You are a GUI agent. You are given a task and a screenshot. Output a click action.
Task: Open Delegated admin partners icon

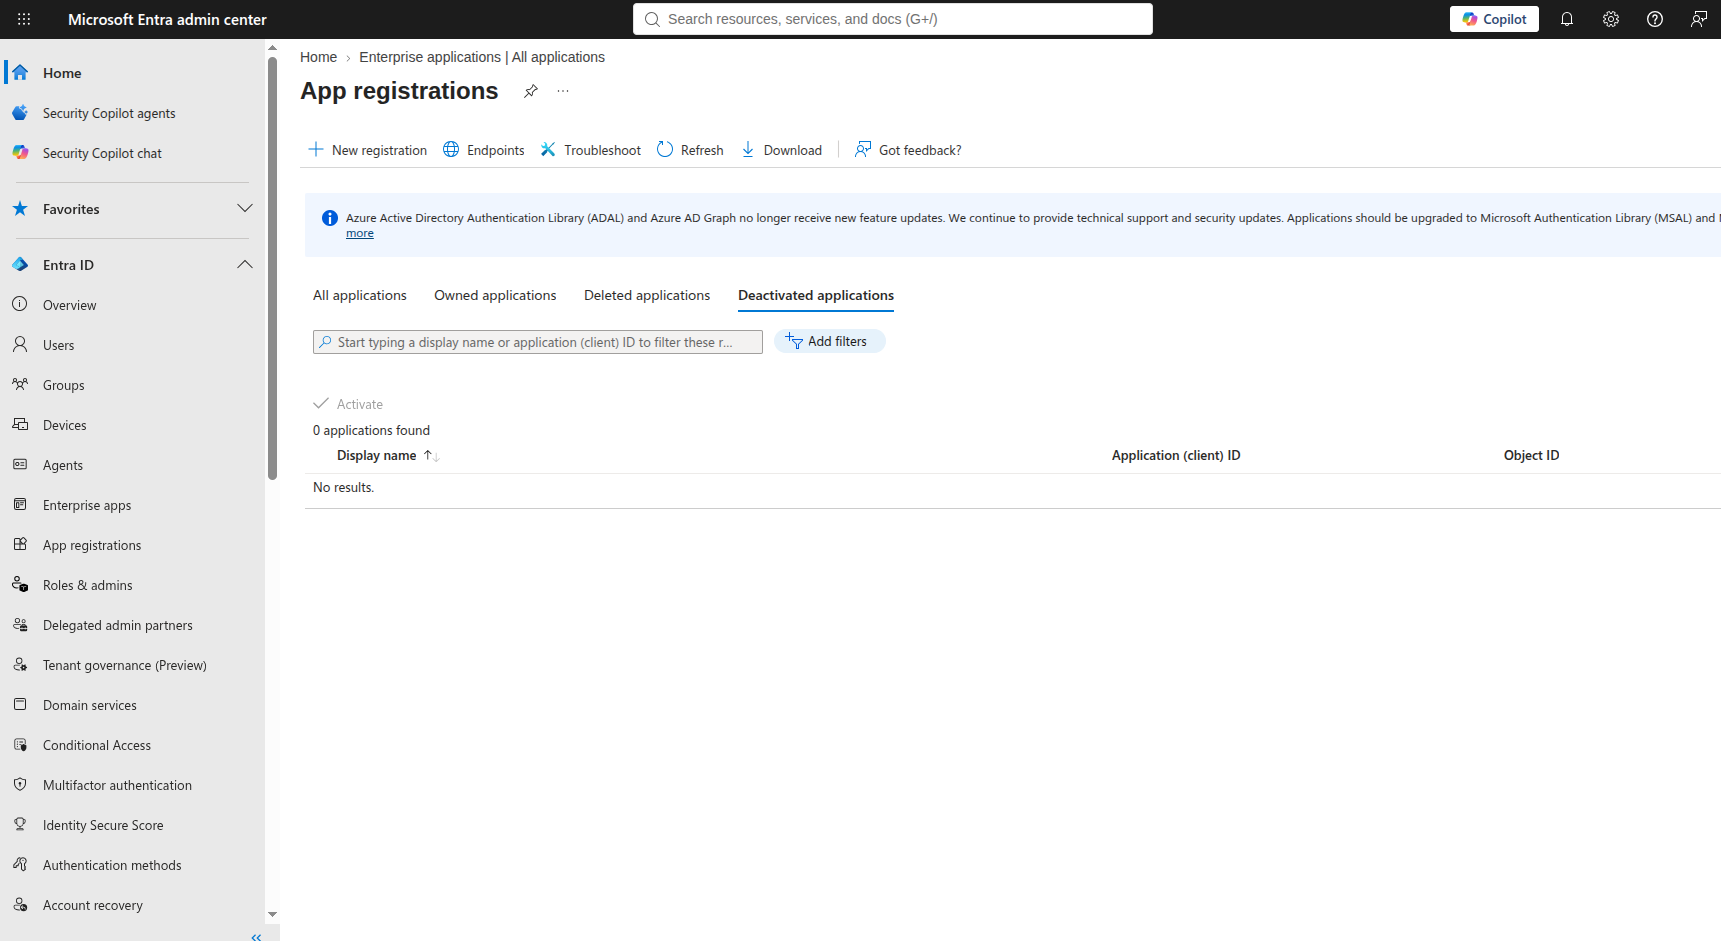click(x=20, y=624)
